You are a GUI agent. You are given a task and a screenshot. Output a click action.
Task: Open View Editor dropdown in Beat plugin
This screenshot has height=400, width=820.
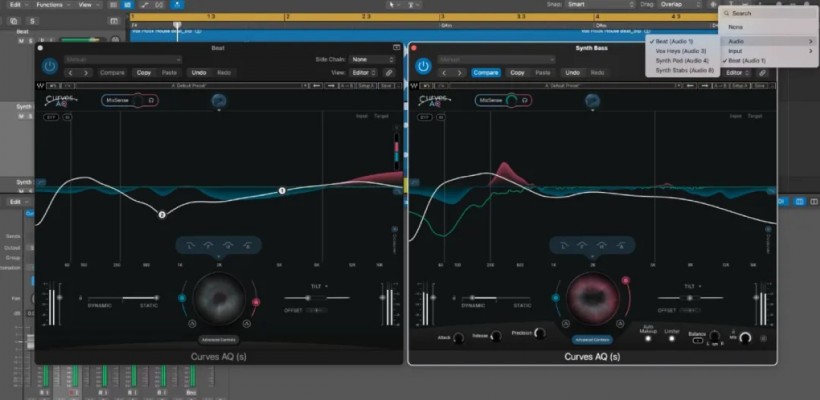(x=364, y=73)
